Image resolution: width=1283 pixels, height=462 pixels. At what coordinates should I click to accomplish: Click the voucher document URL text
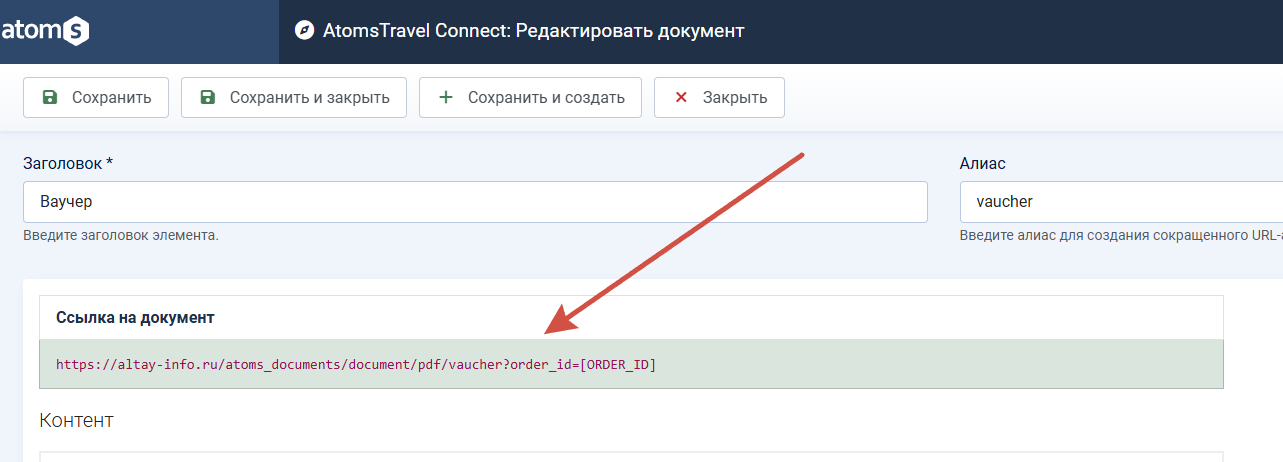(356, 365)
